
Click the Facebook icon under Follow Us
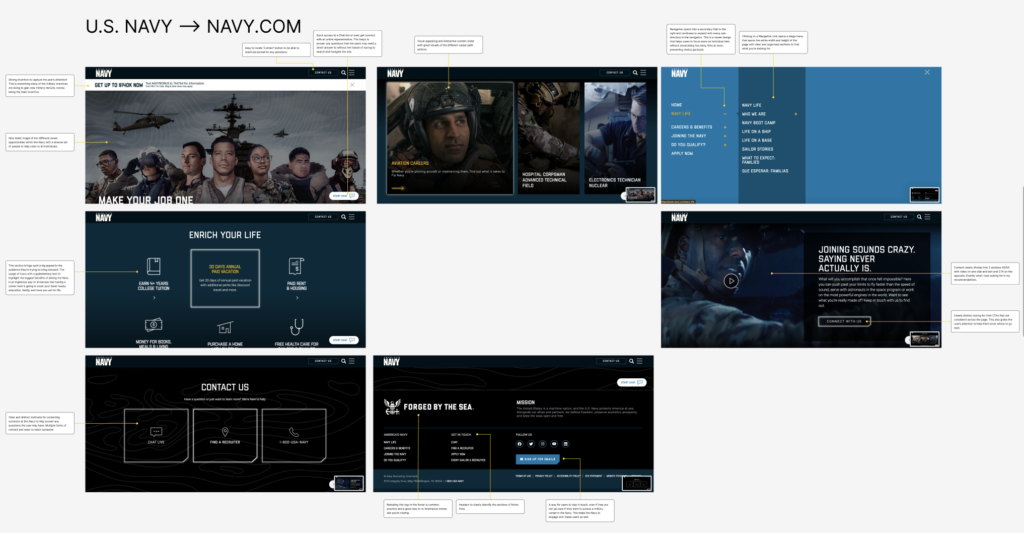pos(520,444)
